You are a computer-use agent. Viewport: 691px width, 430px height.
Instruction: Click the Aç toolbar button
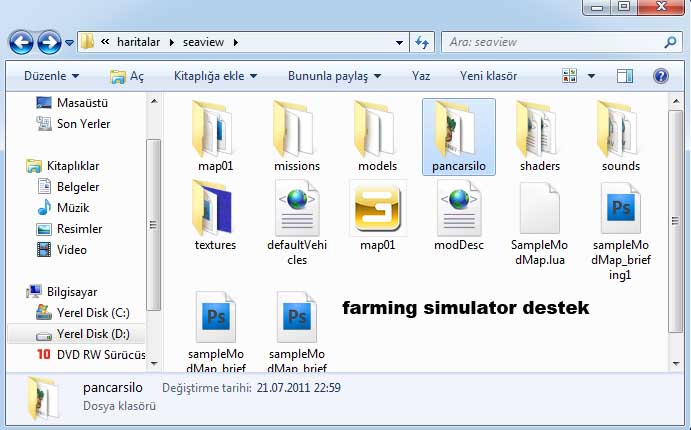point(127,76)
